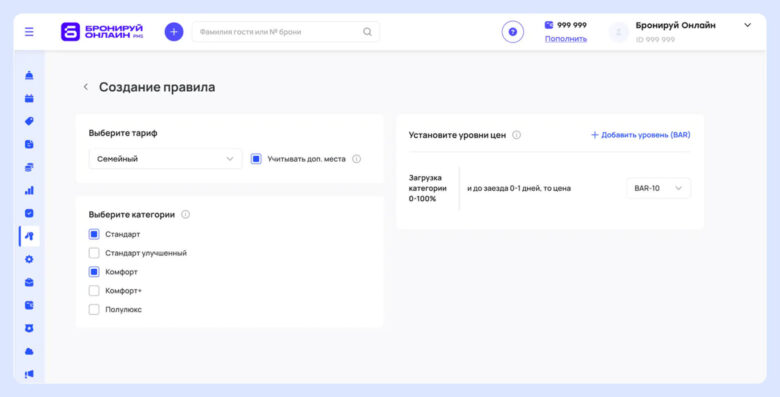Open the megaphone sidebar icon
The height and width of the screenshot is (397, 780).
click(29, 374)
